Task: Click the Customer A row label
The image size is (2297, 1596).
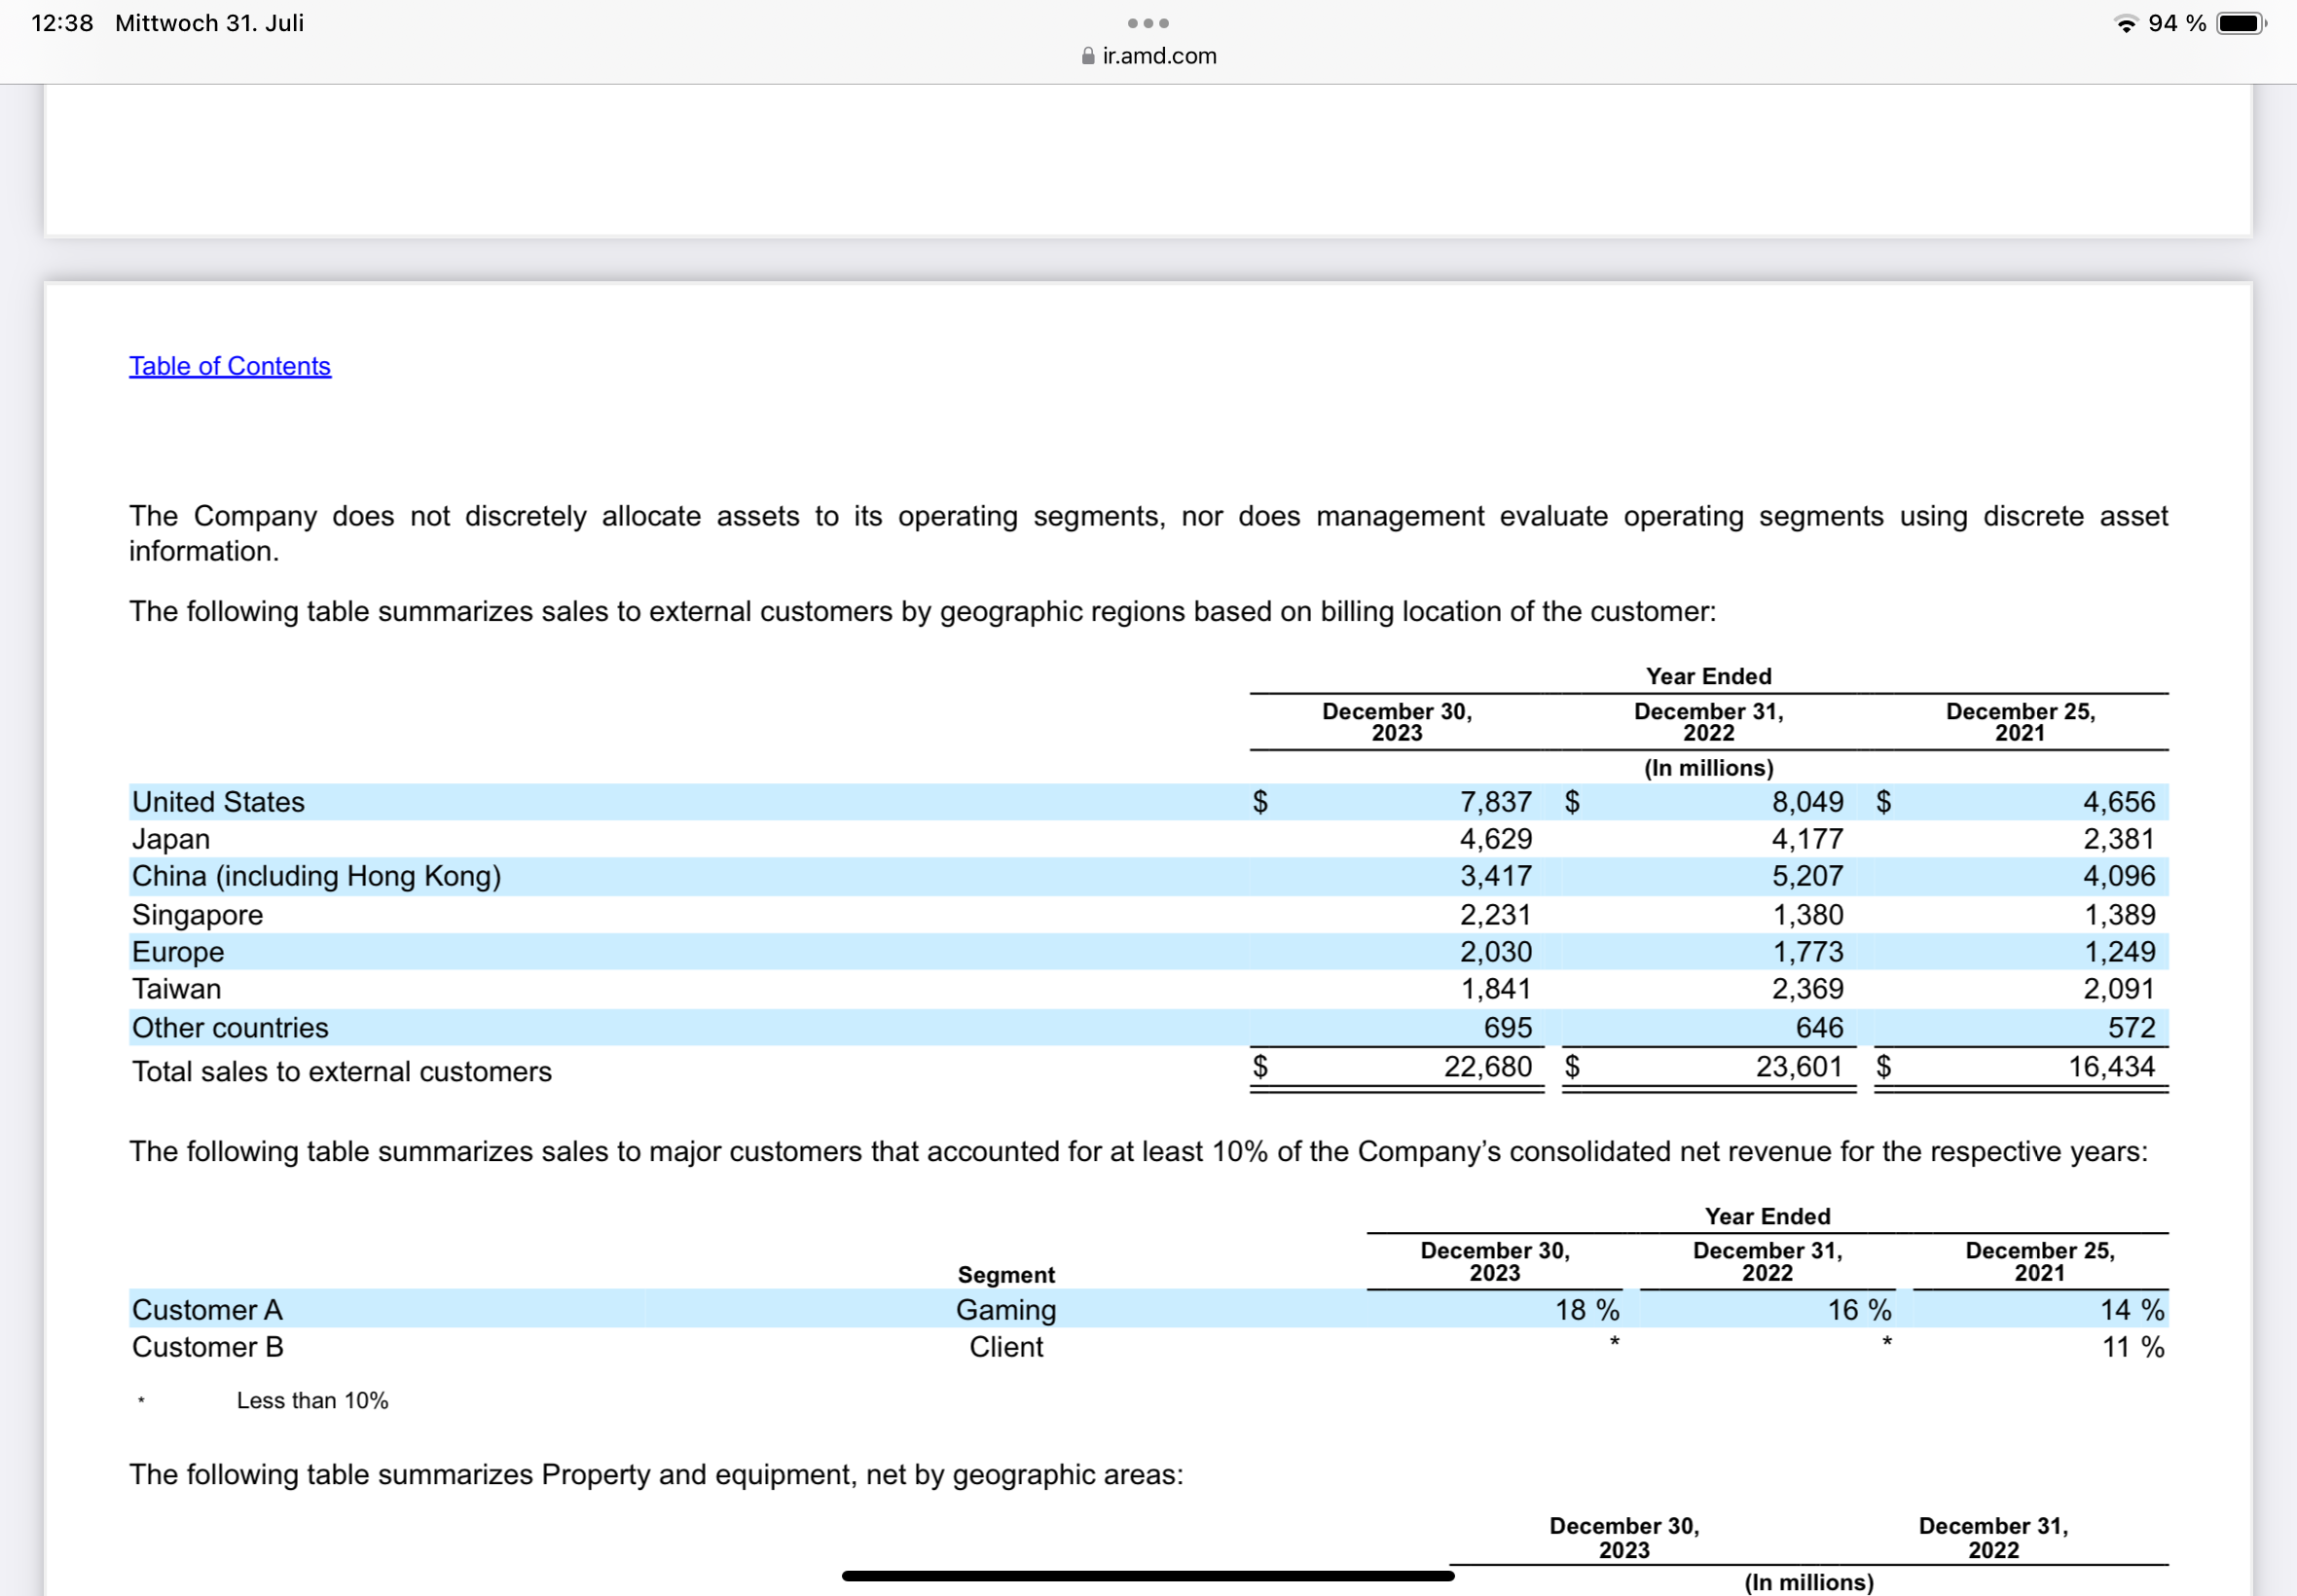Action: [208, 1310]
